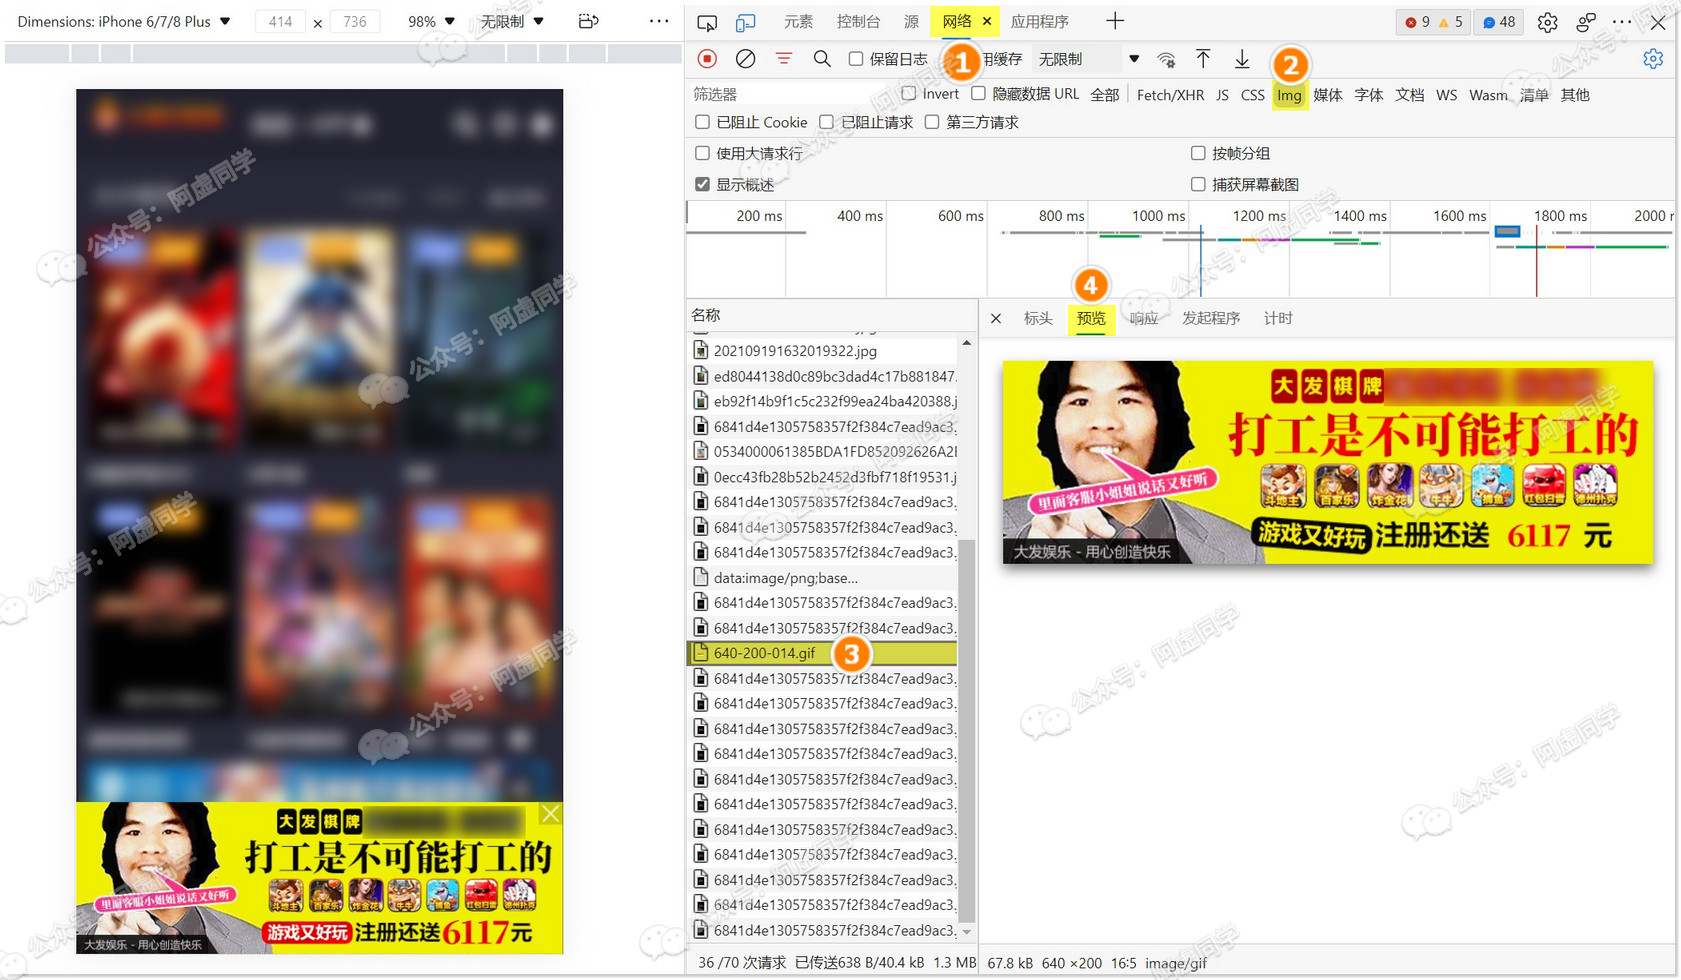
Task: Sort by the Name column header
Action: (x=830, y=315)
